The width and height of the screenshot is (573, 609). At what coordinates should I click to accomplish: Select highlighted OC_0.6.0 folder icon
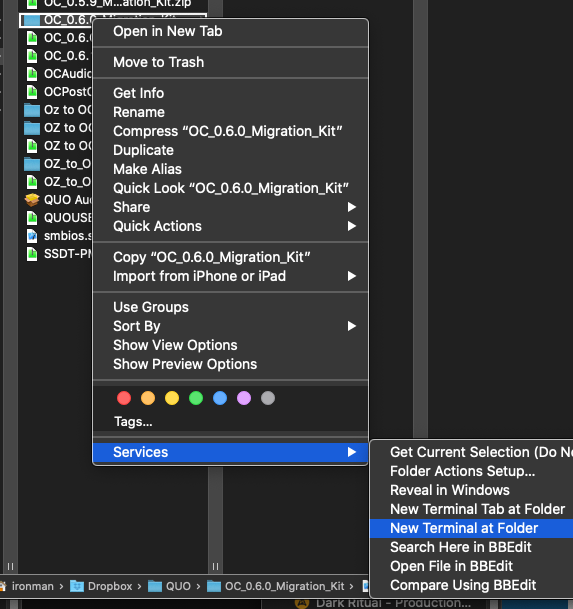pos(32,20)
